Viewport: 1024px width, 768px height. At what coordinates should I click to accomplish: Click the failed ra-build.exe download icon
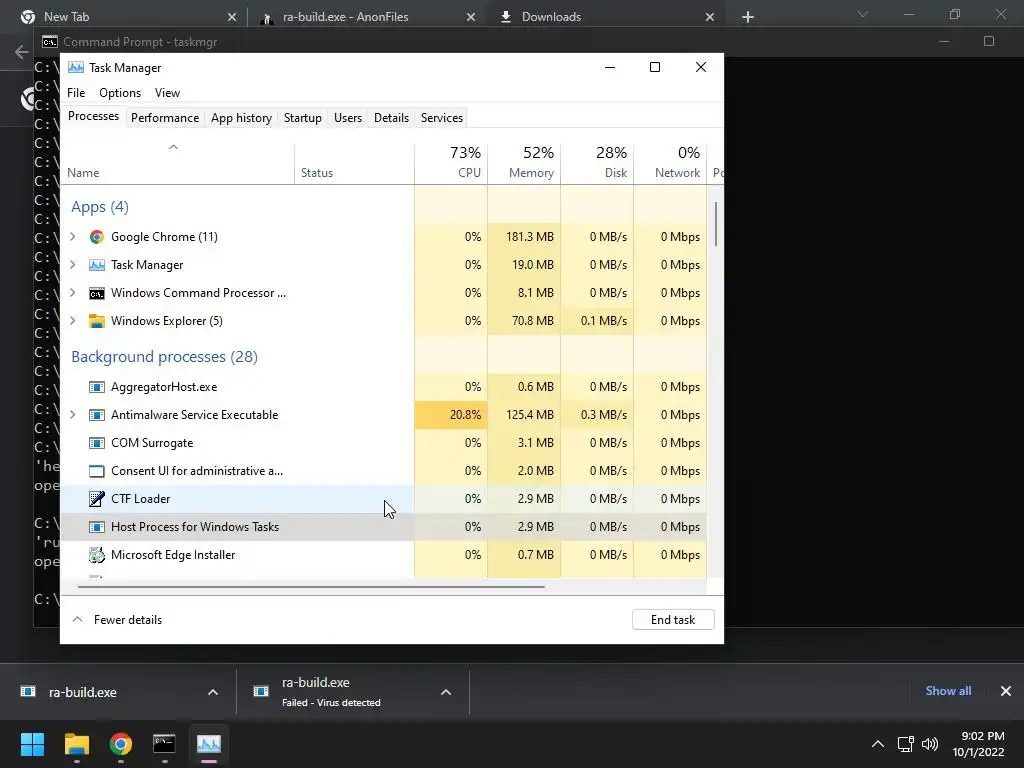261,692
